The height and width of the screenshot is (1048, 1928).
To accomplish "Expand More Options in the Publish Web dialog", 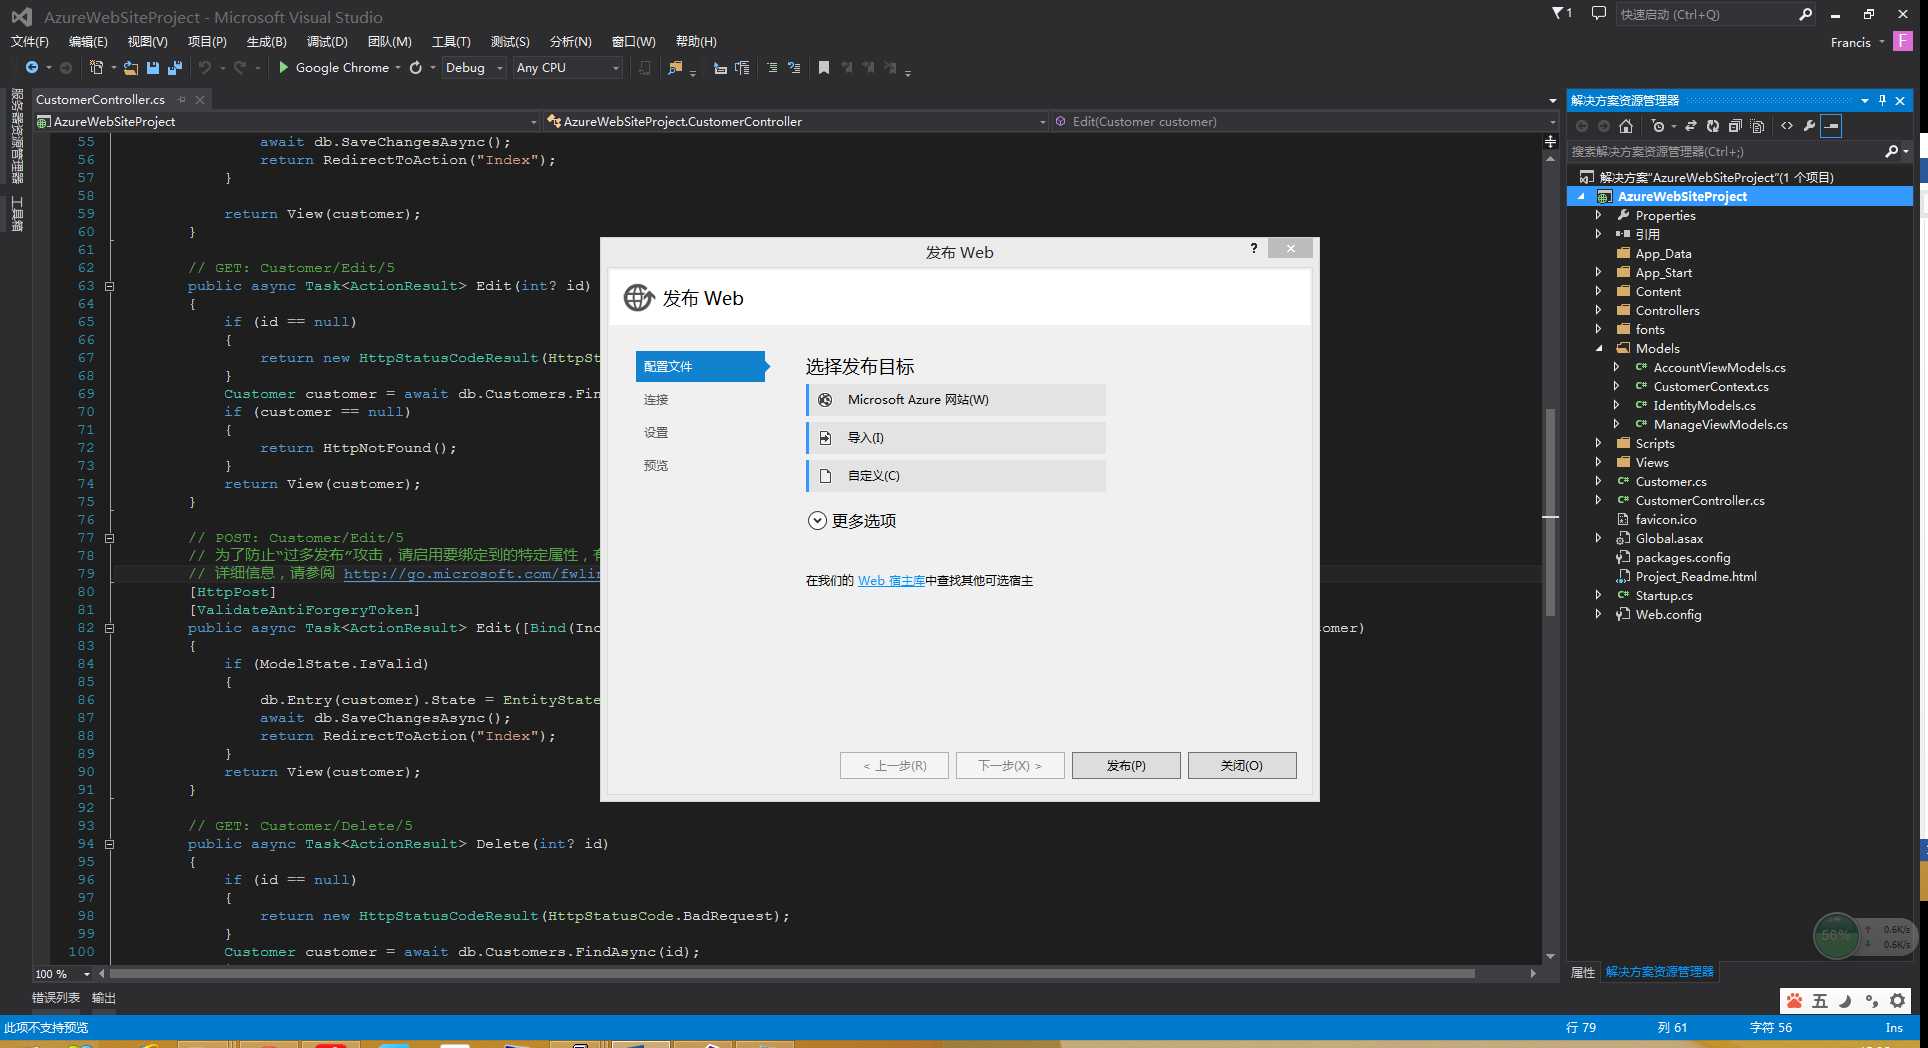I will point(852,521).
